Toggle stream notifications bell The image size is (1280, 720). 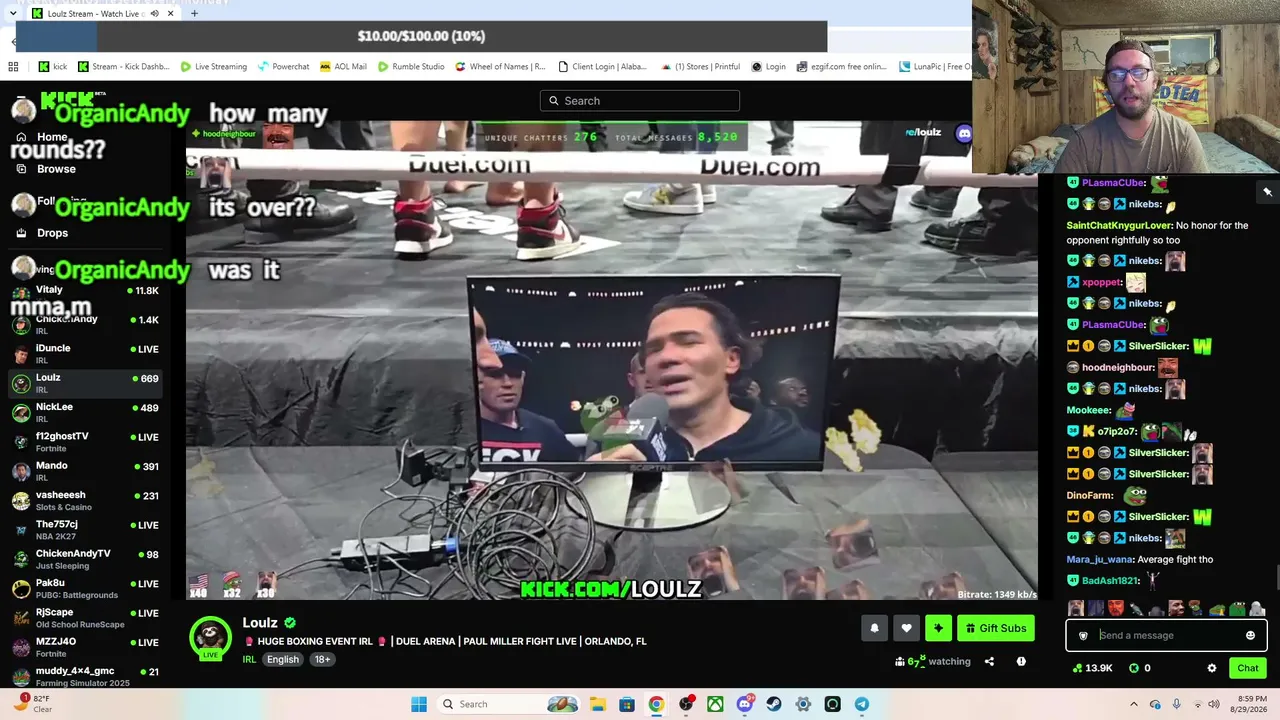[x=874, y=628]
